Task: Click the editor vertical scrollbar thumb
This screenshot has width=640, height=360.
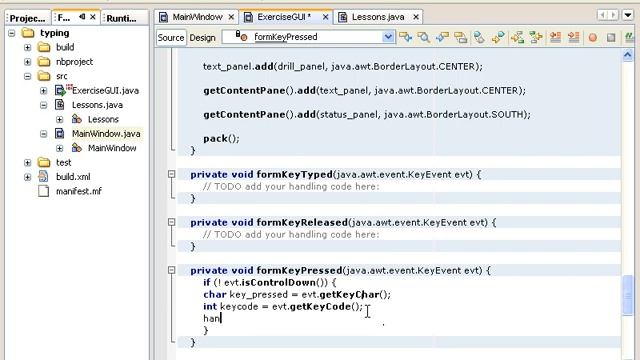Action: click(x=628, y=295)
